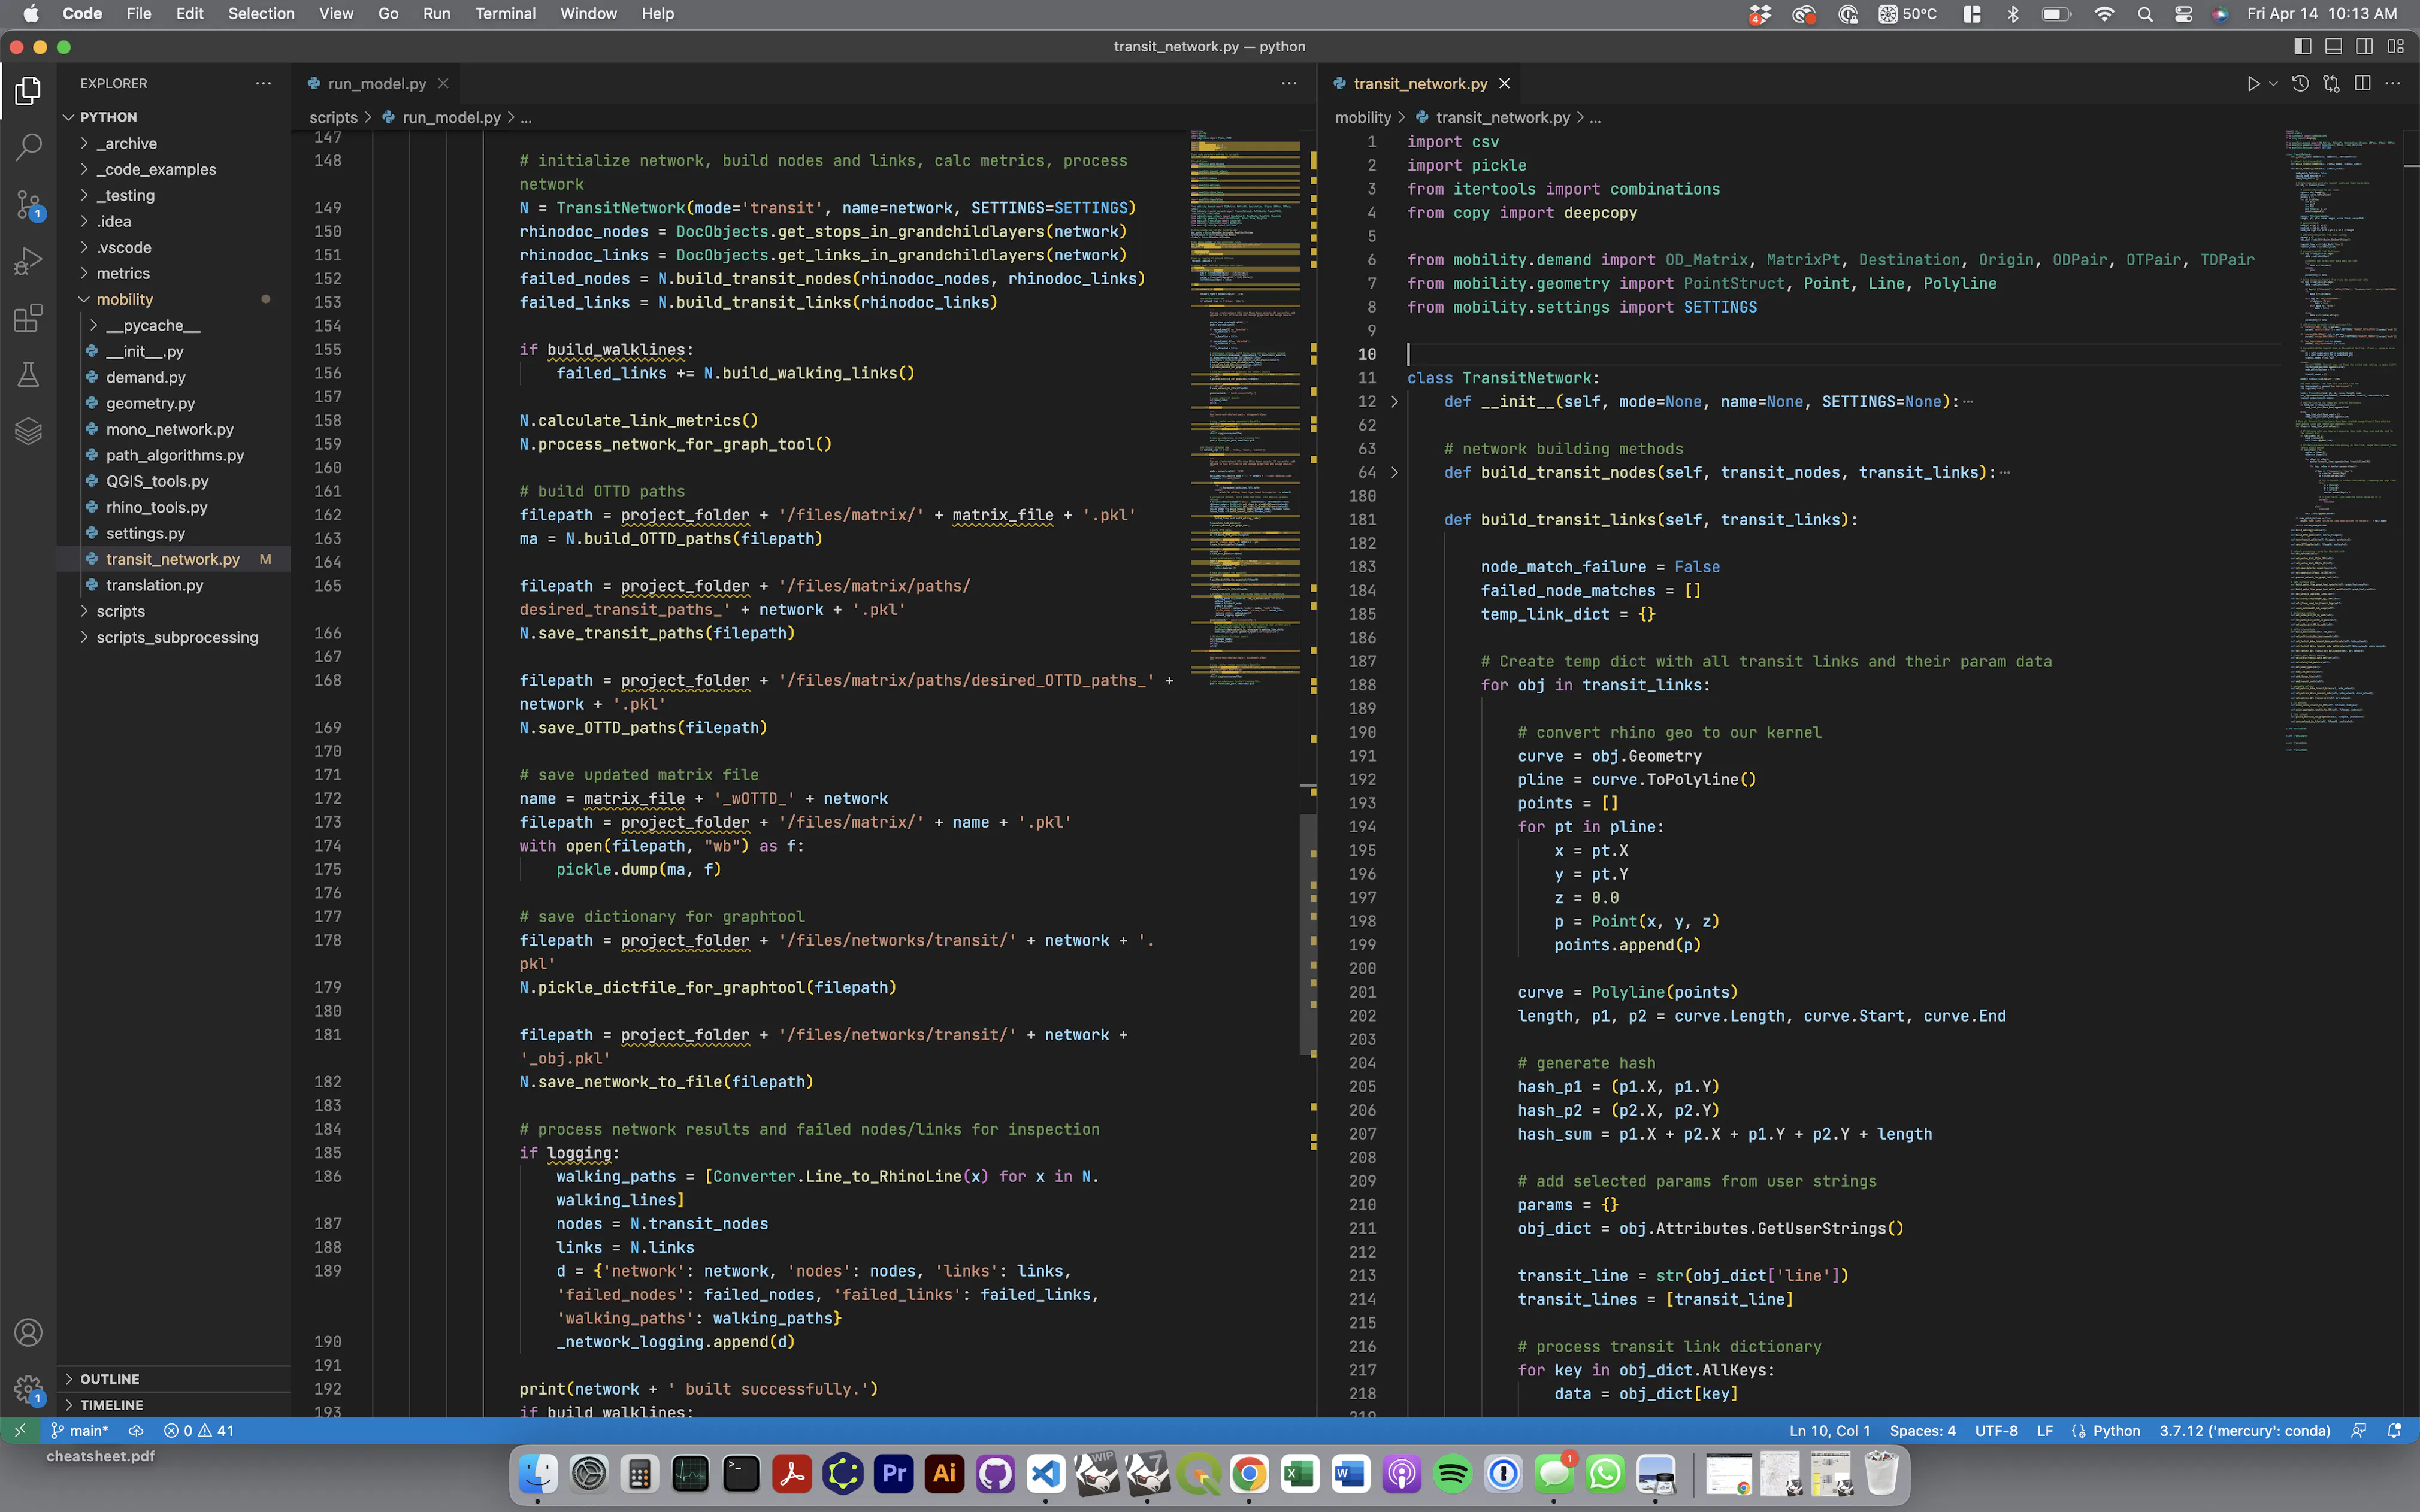Expand the folded __init__ method on line 12
Image resolution: width=2420 pixels, height=1512 pixels.
[1395, 402]
